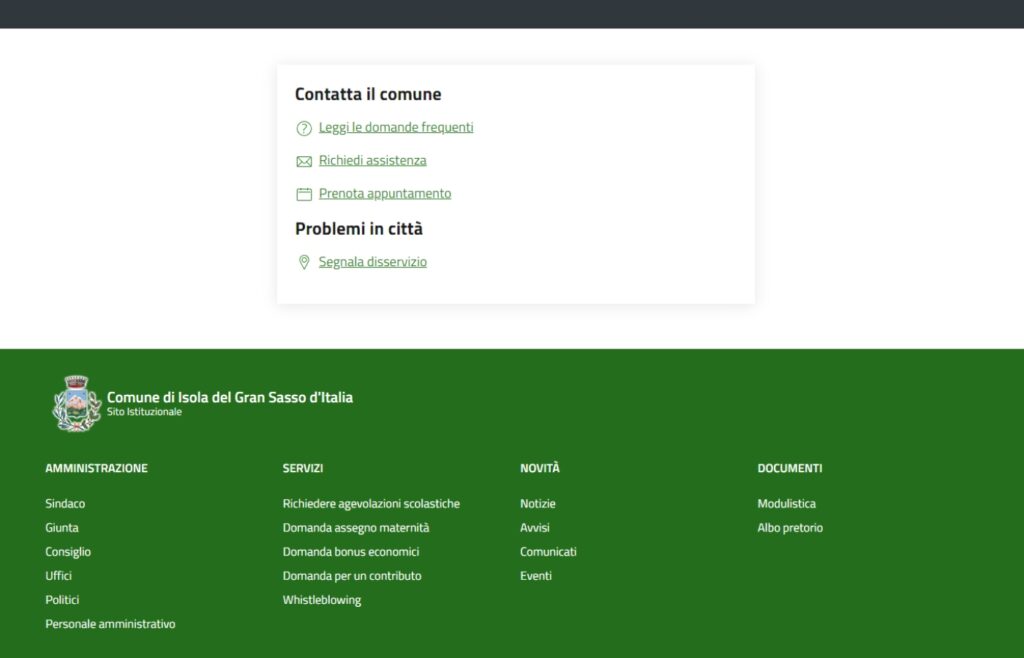
Task: Click the map pin icon beside Segnala disservizio
Action: click(304, 262)
